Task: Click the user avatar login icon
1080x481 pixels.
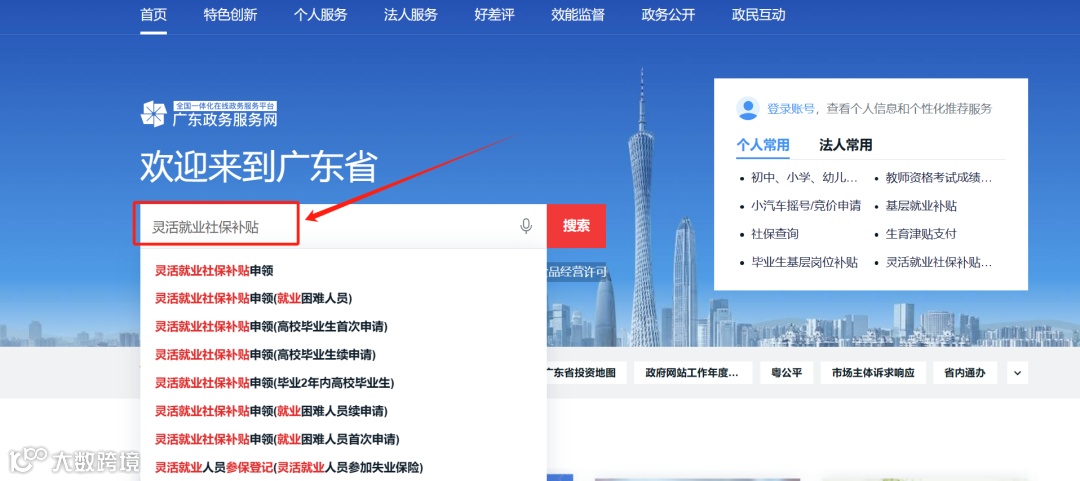Action: click(x=747, y=108)
